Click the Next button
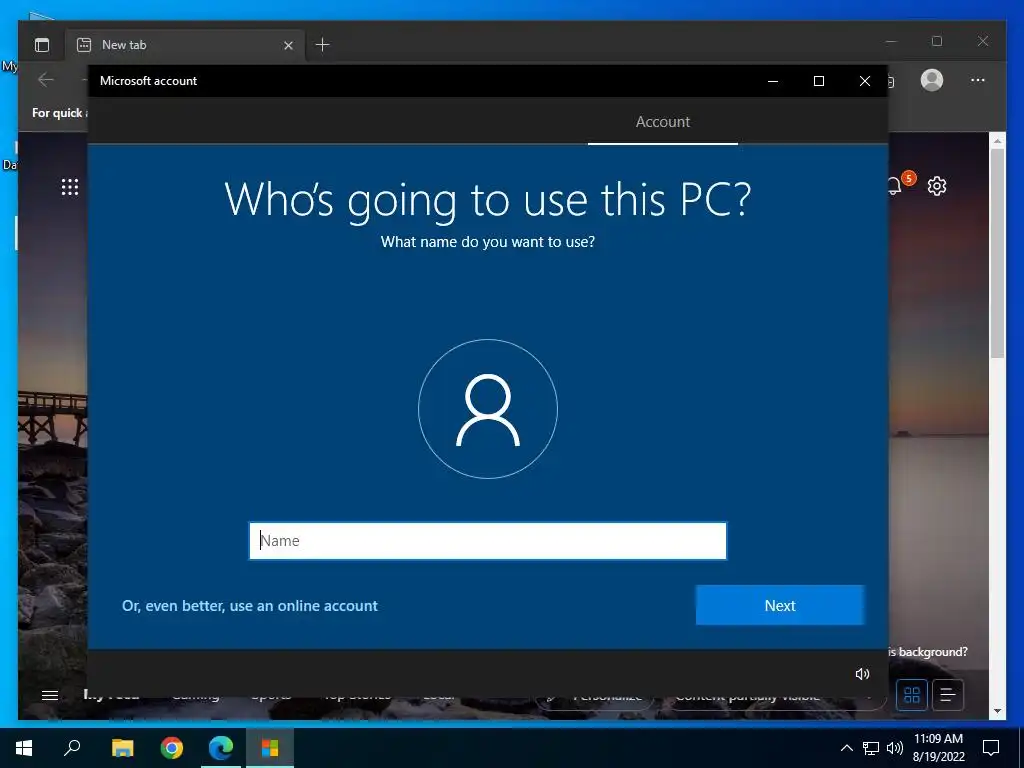Image resolution: width=1024 pixels, height=768 pixels. pyautogui.click(x=780, y=605)
